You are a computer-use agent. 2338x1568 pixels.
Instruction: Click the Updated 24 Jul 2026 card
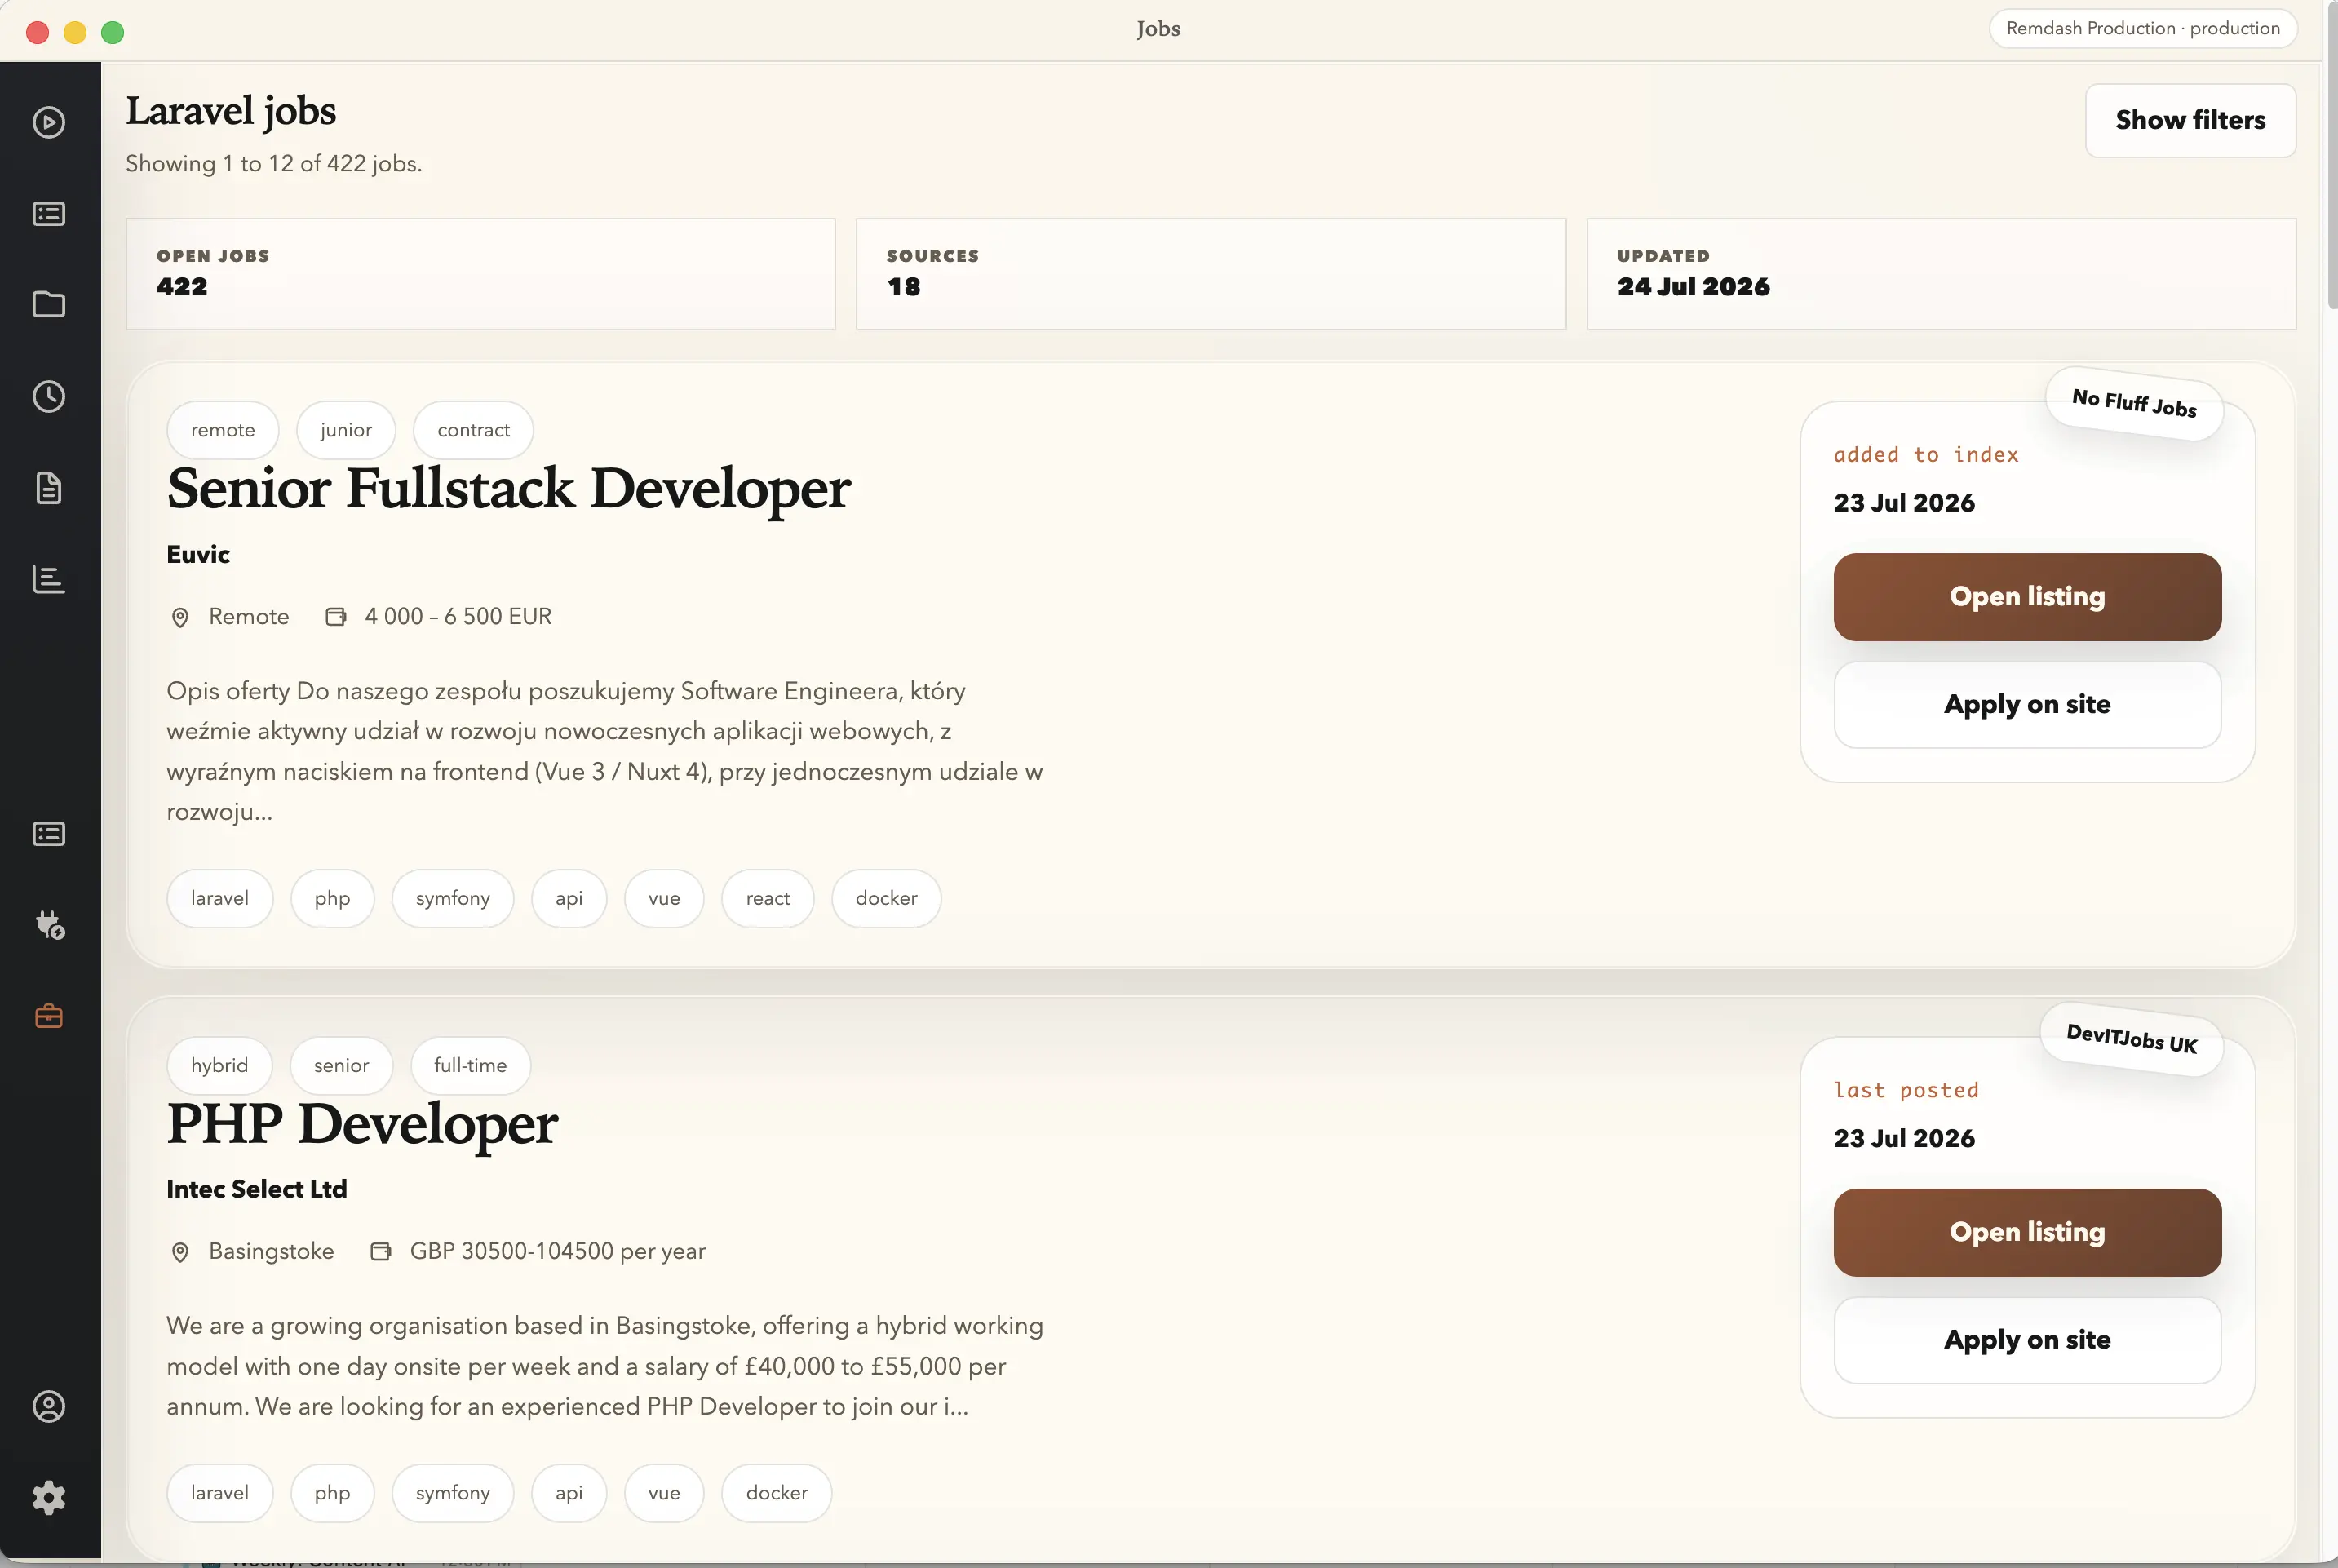[x=1941, y=274]
